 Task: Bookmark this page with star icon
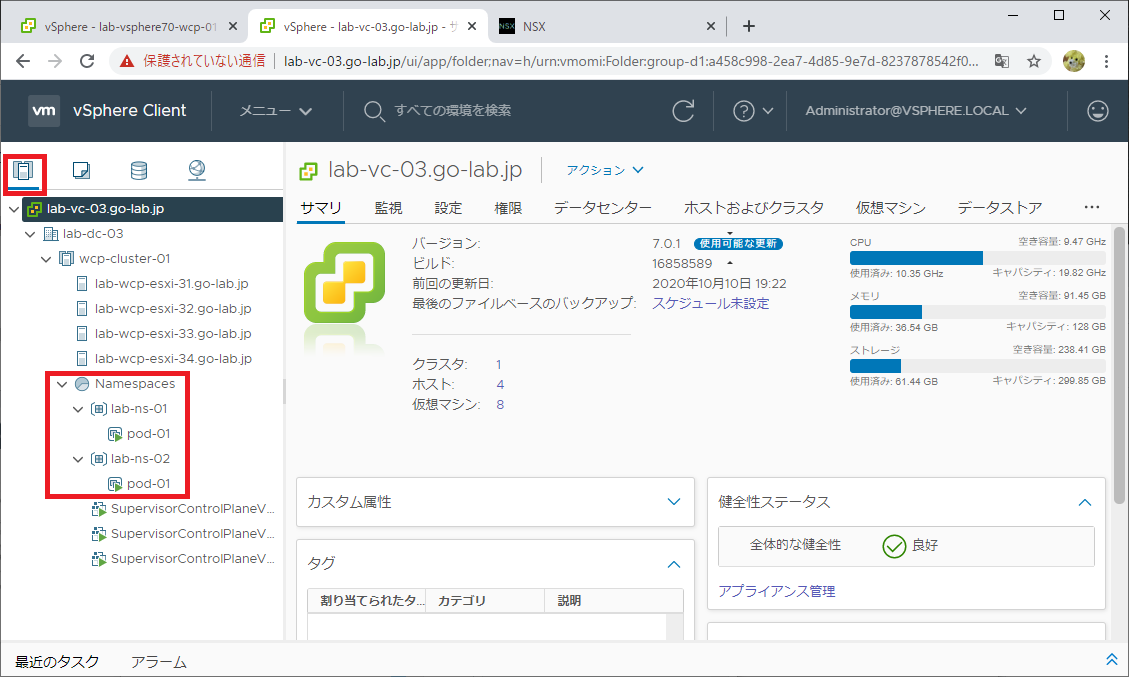1034,61
